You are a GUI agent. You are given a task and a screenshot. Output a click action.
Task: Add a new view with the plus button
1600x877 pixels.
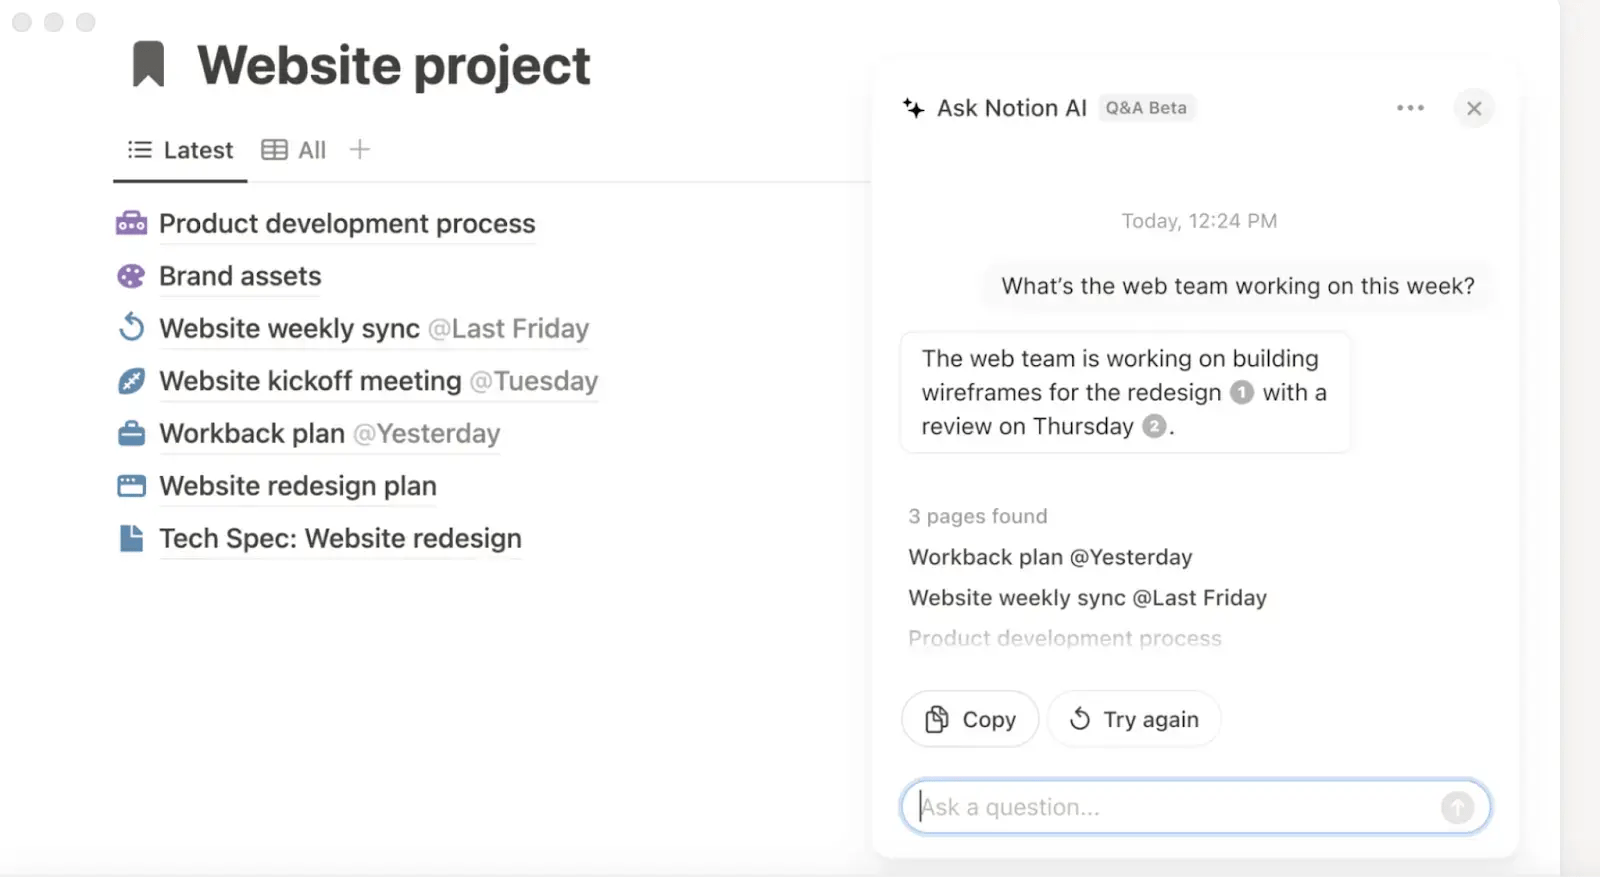pyautogui.click(x=360, y=150)
